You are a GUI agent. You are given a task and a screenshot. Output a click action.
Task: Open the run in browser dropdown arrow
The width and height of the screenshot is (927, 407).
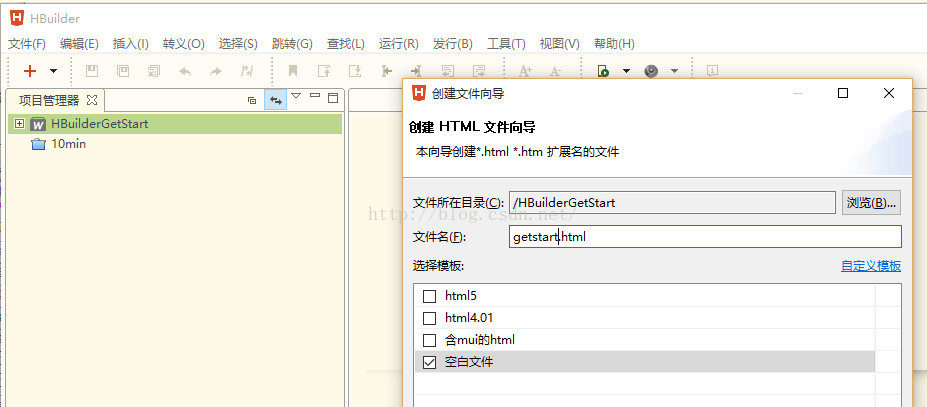point(626,71)
